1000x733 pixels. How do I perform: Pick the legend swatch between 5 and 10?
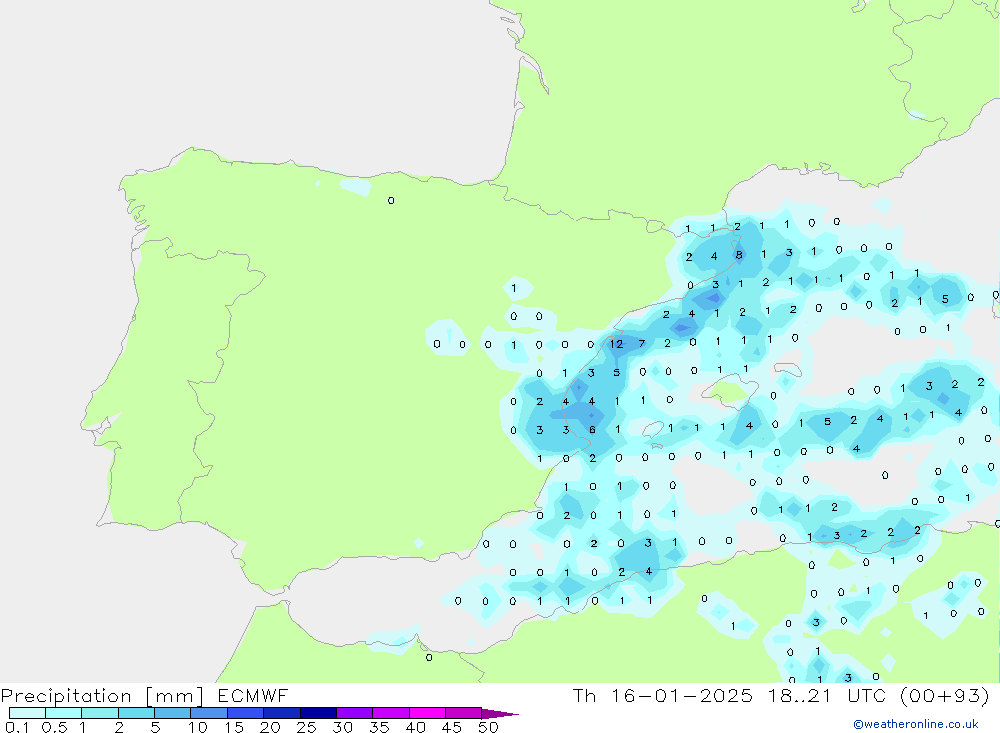(172, 714)
